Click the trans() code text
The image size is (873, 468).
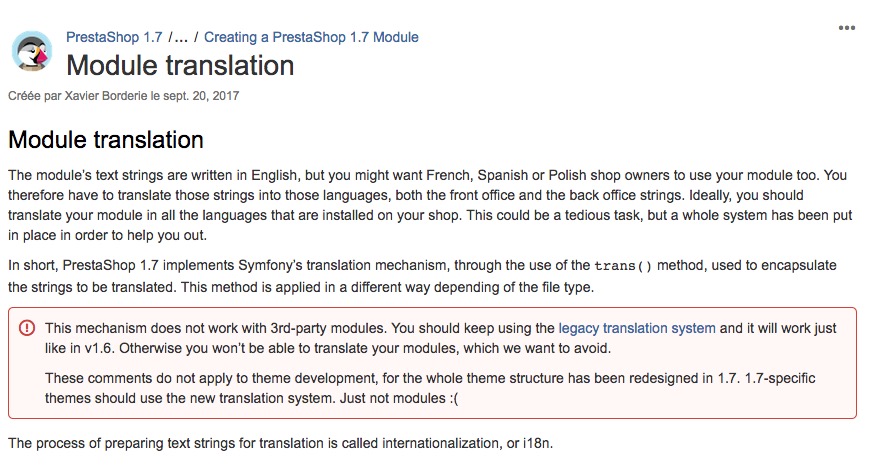point(622,266)
